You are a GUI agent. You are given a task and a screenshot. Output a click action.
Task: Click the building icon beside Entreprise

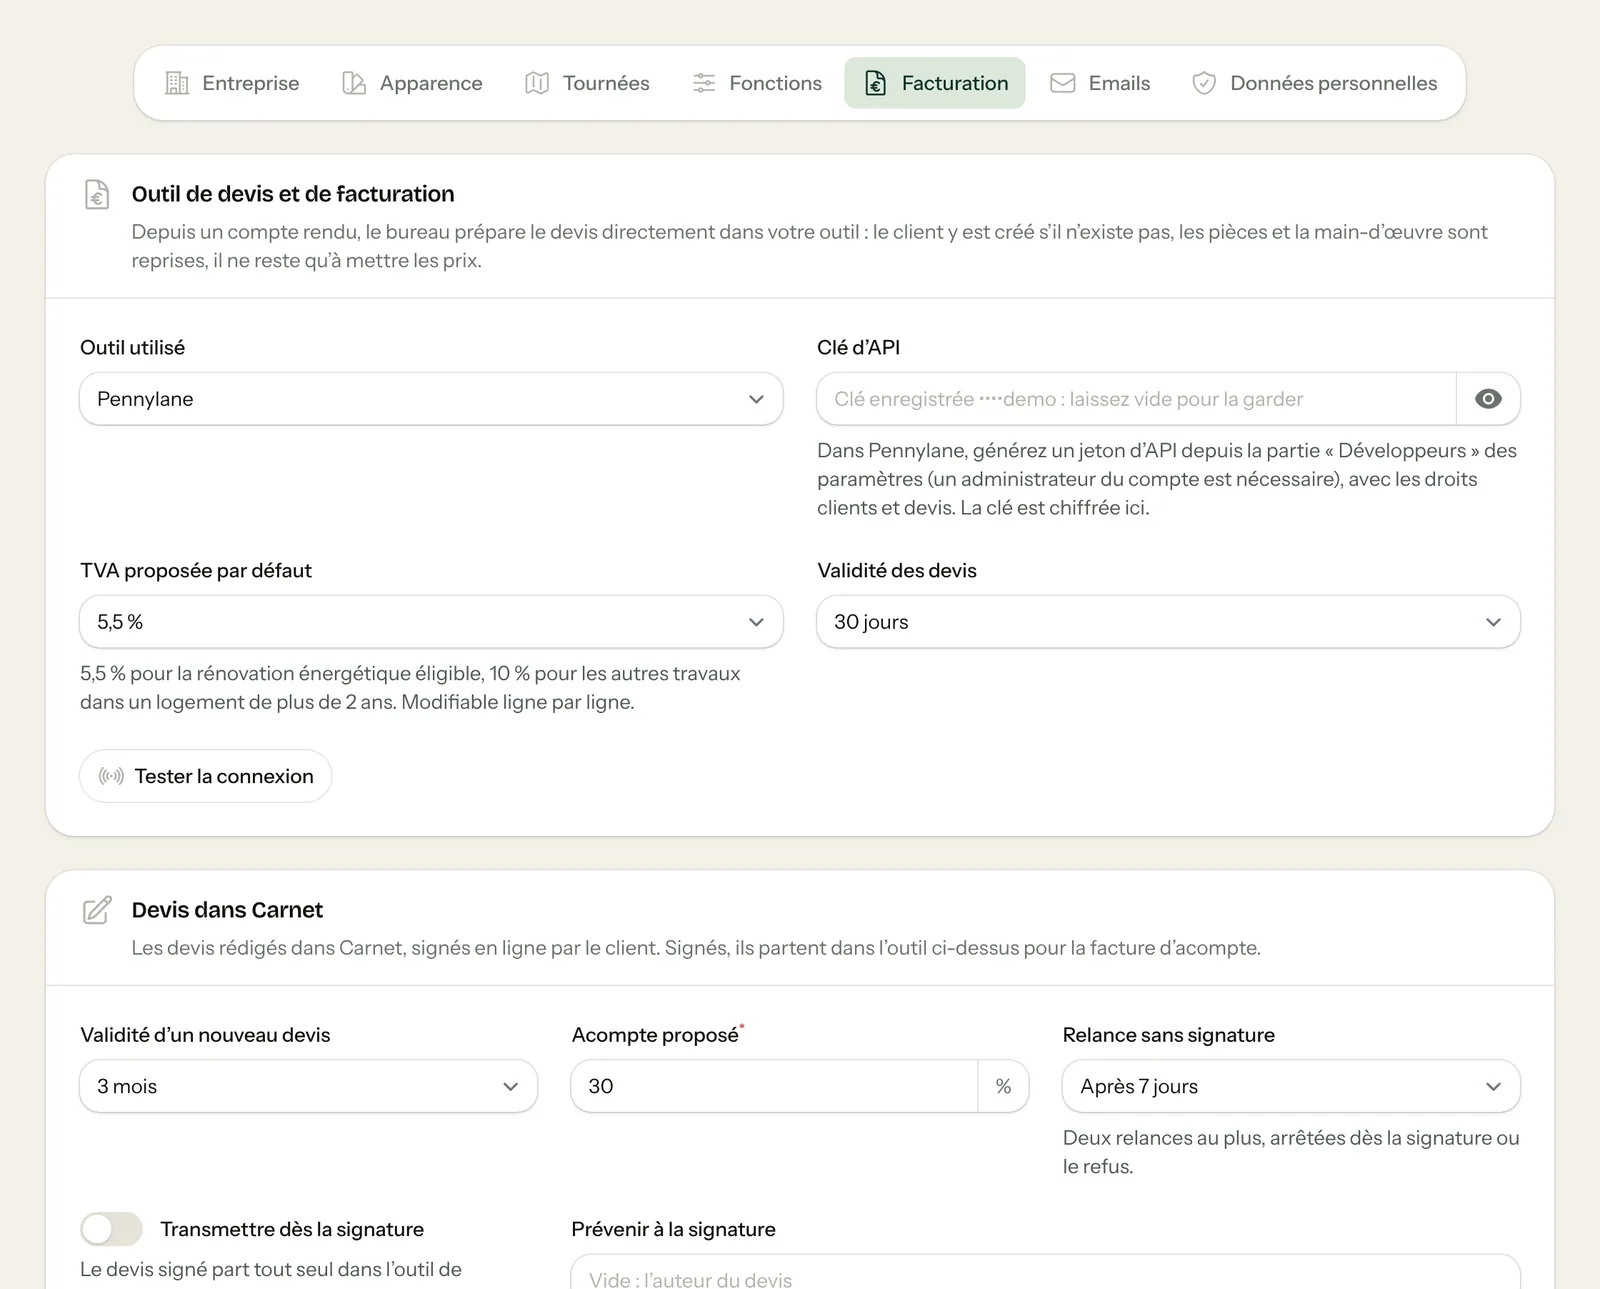click(x=177, y=83)
